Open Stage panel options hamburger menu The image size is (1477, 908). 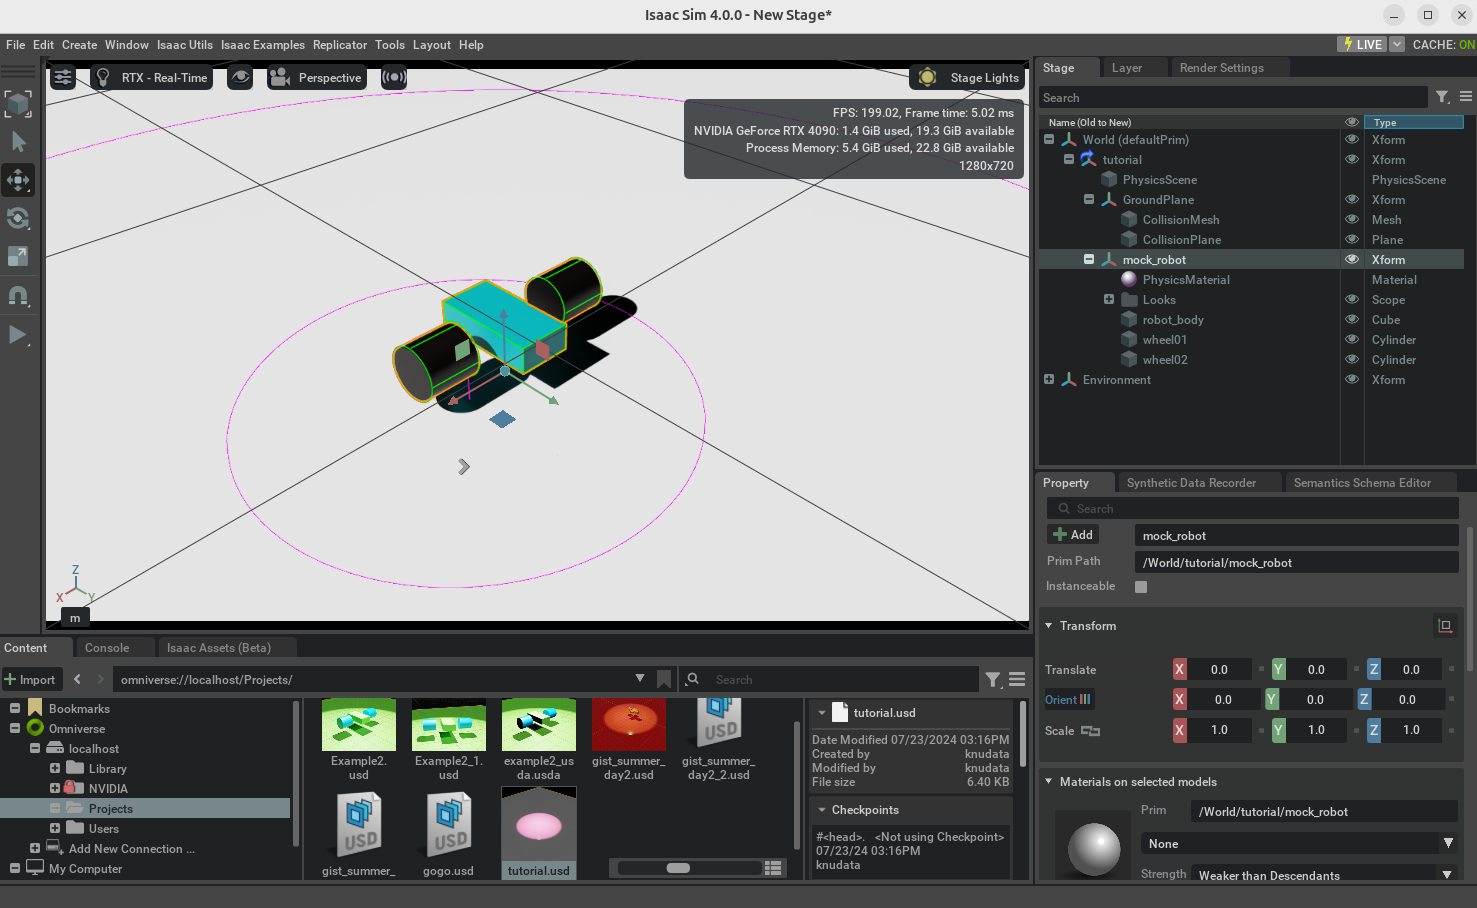point(1465,97)
